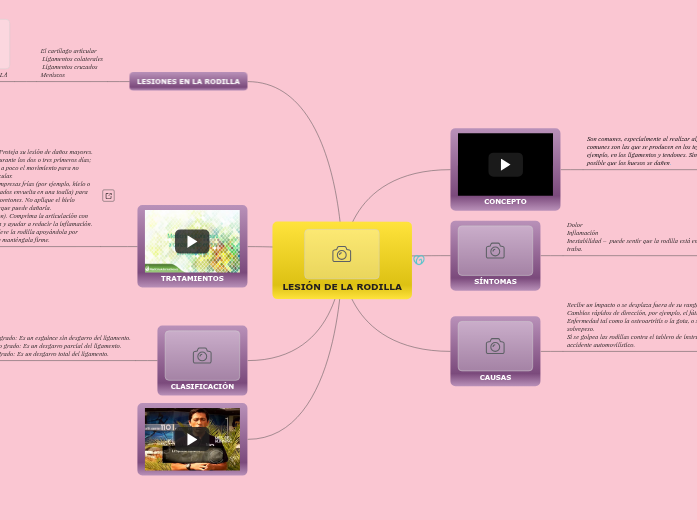Play the untitled video below CLASIFICACIÓN
This screenshot has width=697, height=520.
tap(192, 438)
